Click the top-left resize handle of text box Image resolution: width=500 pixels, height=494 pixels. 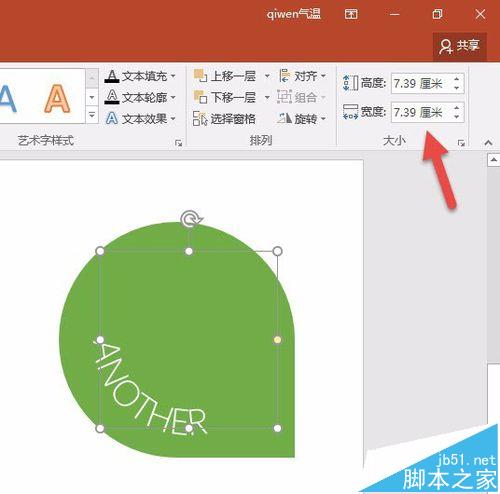click(x=100, y=251)
